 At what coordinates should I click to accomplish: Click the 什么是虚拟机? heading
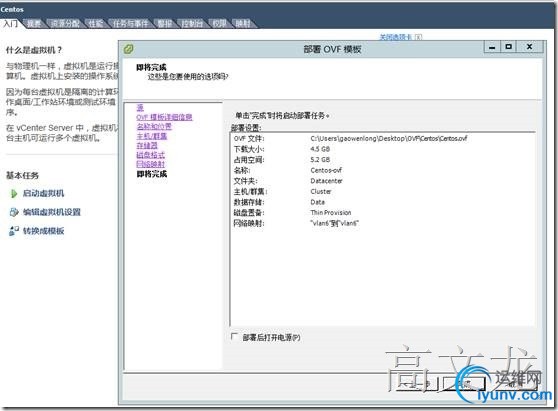[x=34, y=50]
